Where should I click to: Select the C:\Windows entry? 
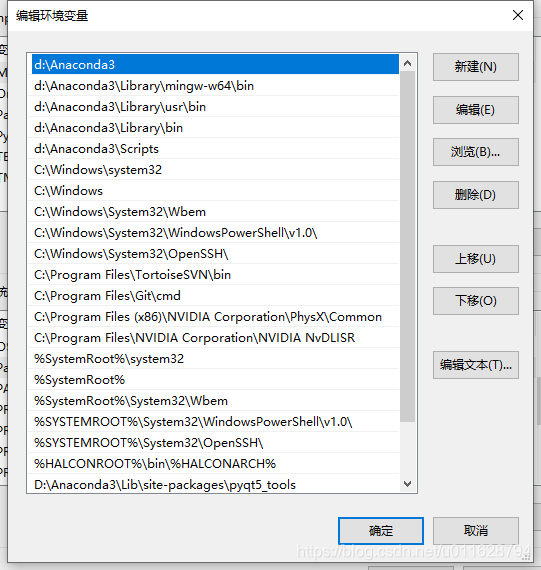point(215,191)
